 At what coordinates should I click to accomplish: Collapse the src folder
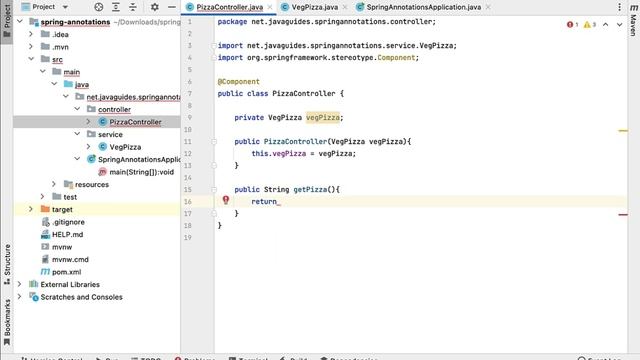(31, 59)
